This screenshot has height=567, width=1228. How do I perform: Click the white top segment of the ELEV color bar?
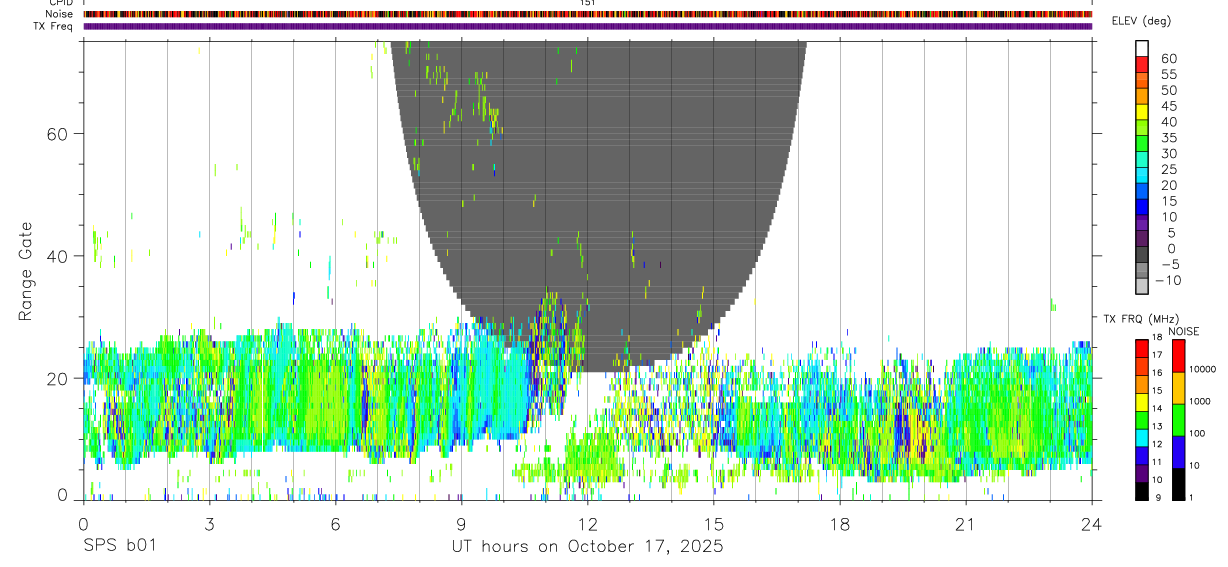pyautogui.click(x=1142, y=49)
